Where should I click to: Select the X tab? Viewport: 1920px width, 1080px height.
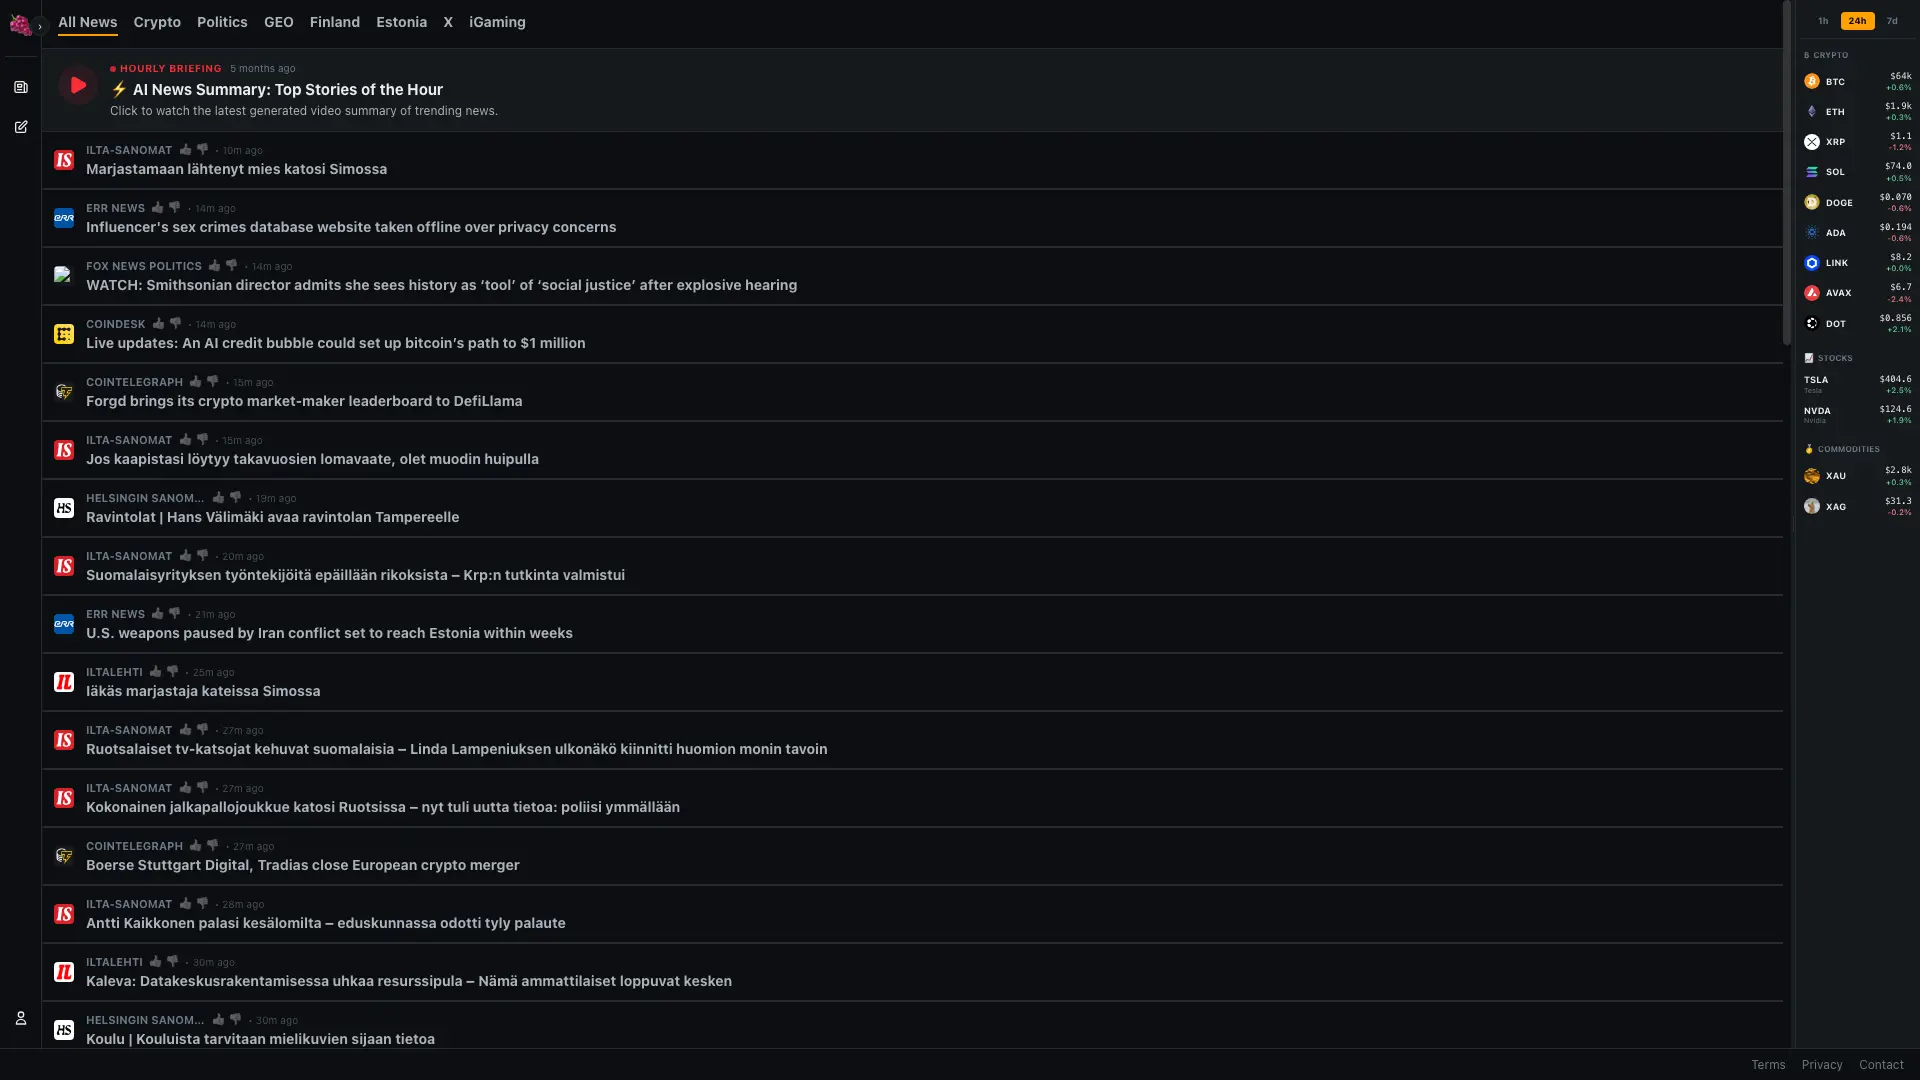pos(448,22)
